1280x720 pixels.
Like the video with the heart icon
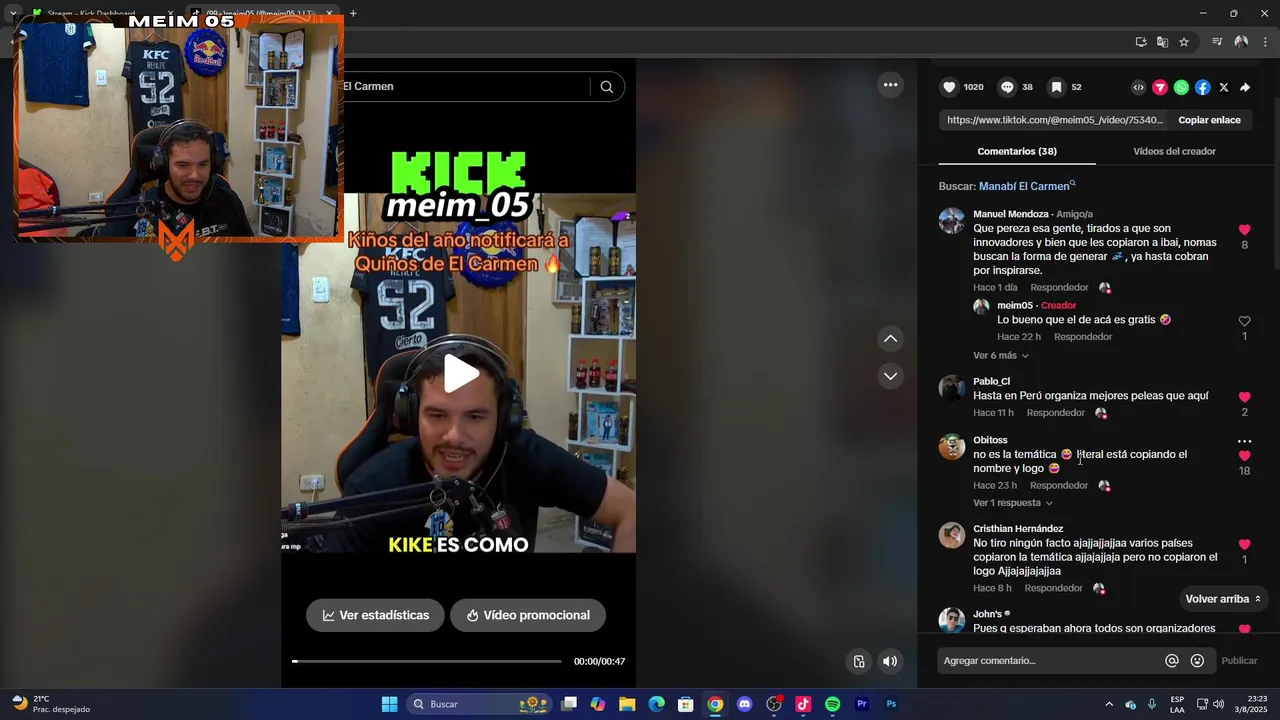click(x=950, y=87)
